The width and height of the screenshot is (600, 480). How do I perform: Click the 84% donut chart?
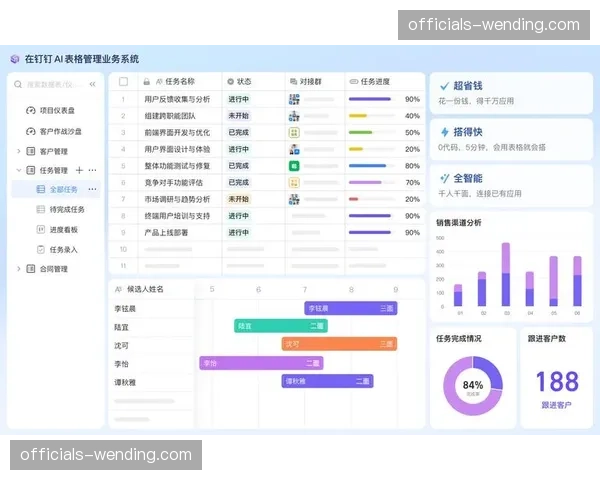(473, 386)
